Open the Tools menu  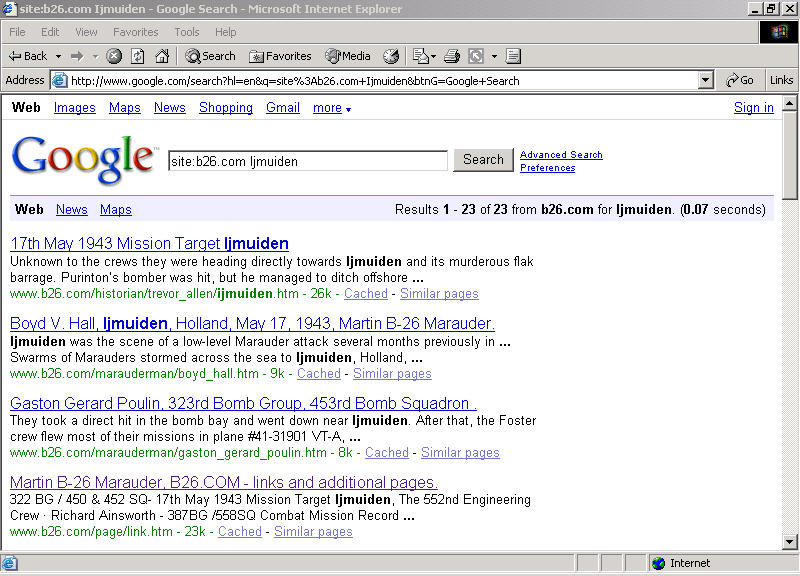click(187, 32)
